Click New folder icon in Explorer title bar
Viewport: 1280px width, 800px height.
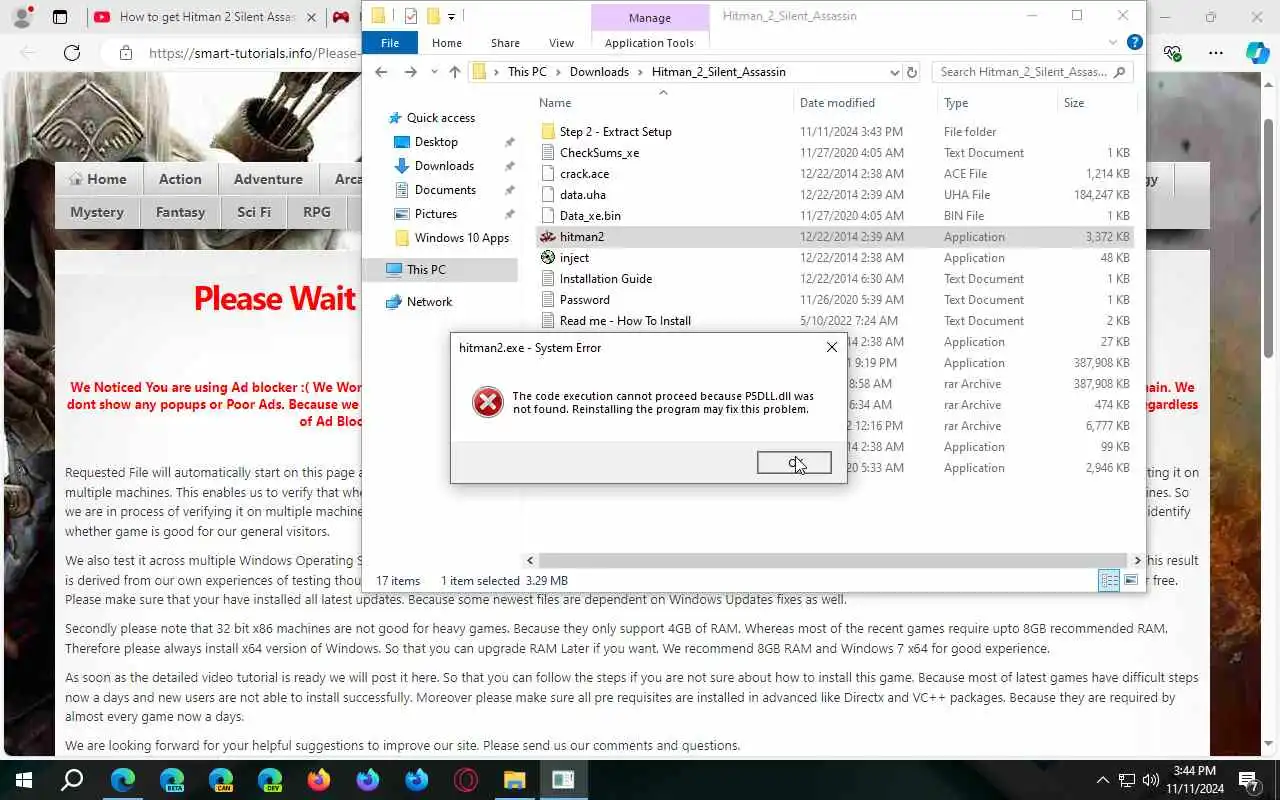[x=433, y=16]
